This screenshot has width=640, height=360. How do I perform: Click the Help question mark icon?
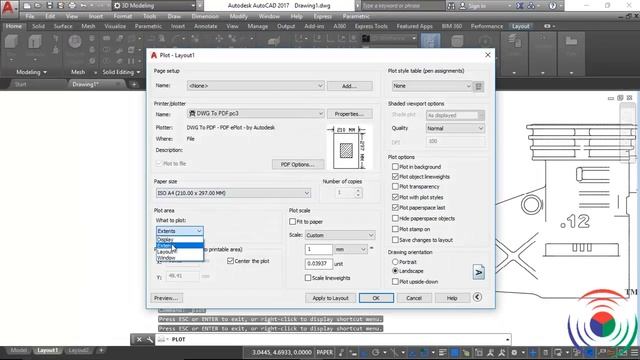pos(552,6)
